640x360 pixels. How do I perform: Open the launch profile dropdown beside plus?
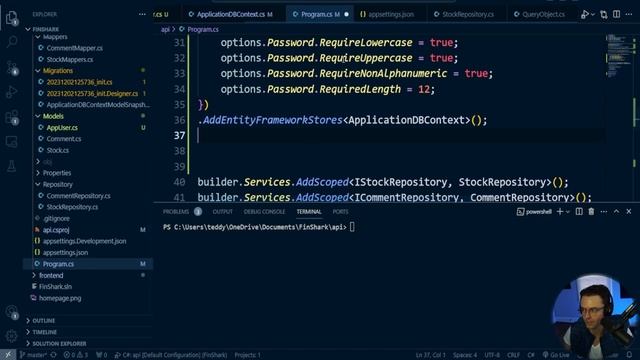567,212
